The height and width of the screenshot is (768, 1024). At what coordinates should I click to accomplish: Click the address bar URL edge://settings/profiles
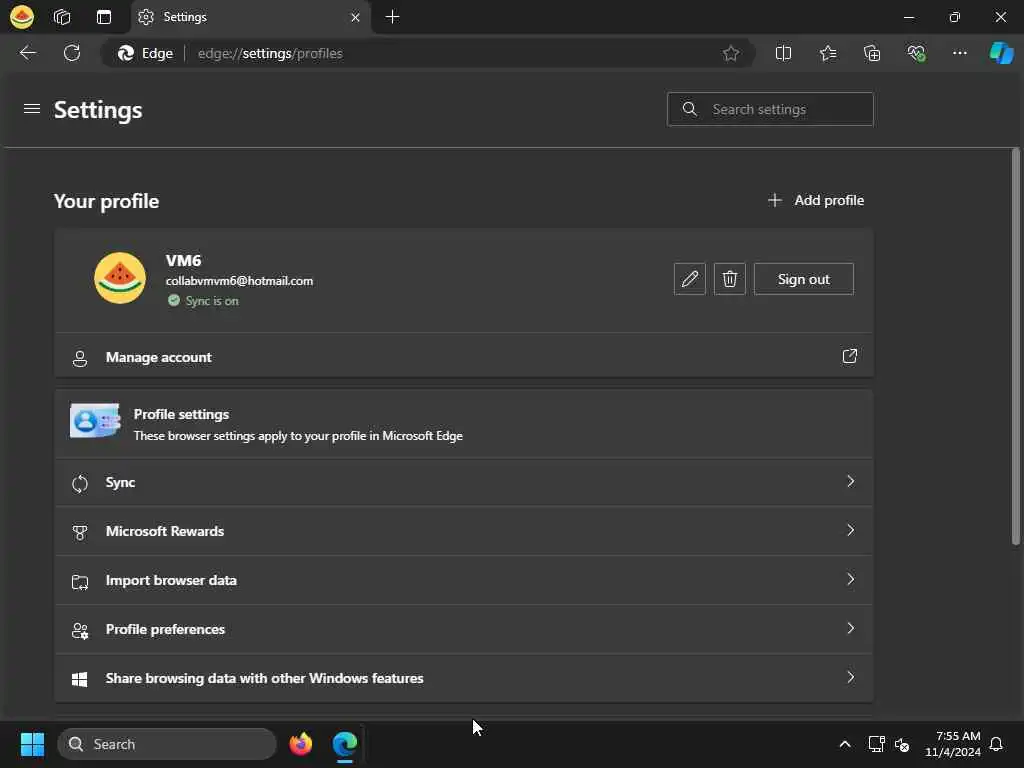click(270, 54)
